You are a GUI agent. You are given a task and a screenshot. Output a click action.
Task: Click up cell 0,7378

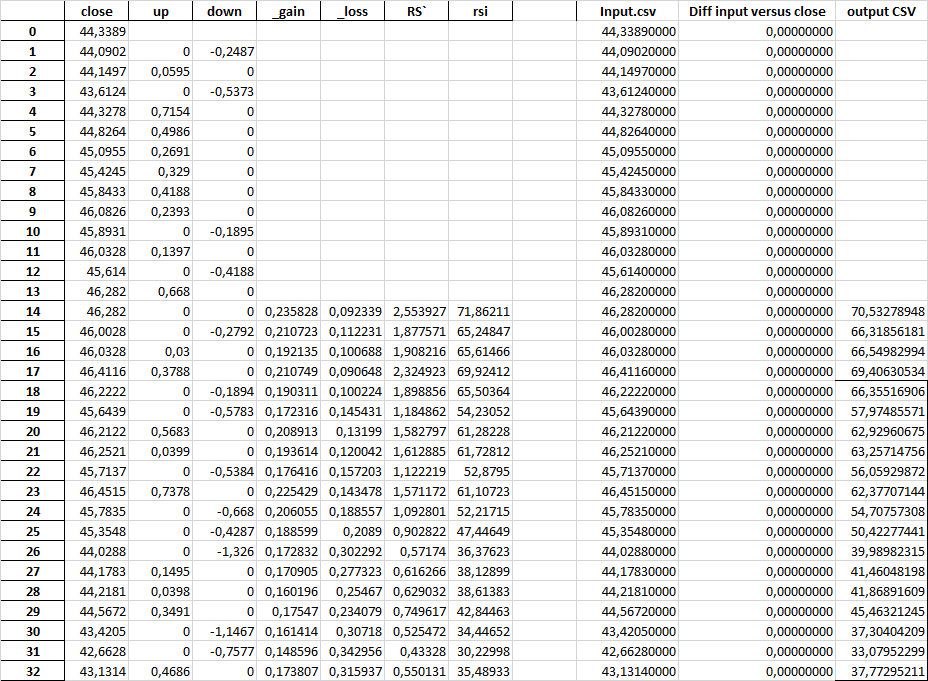[x=160, y=492]
